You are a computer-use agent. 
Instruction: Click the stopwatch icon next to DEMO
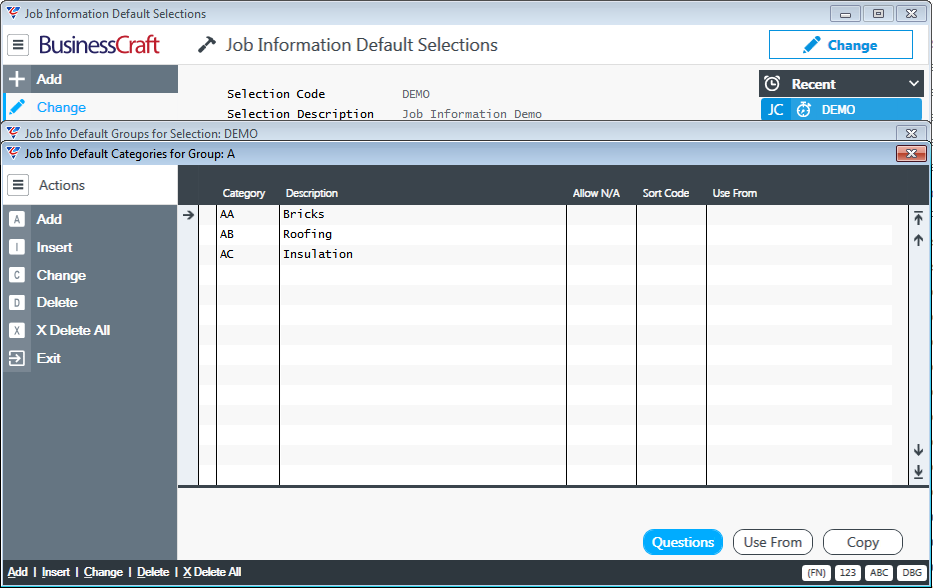coord(804,110)
